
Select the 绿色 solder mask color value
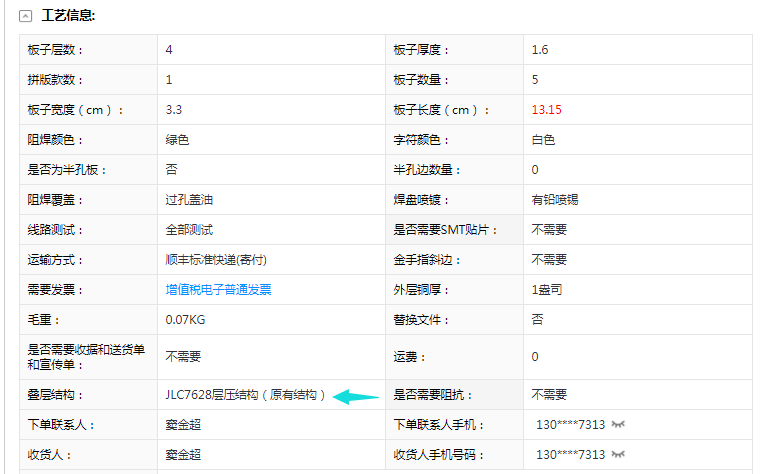coord(177,139)
